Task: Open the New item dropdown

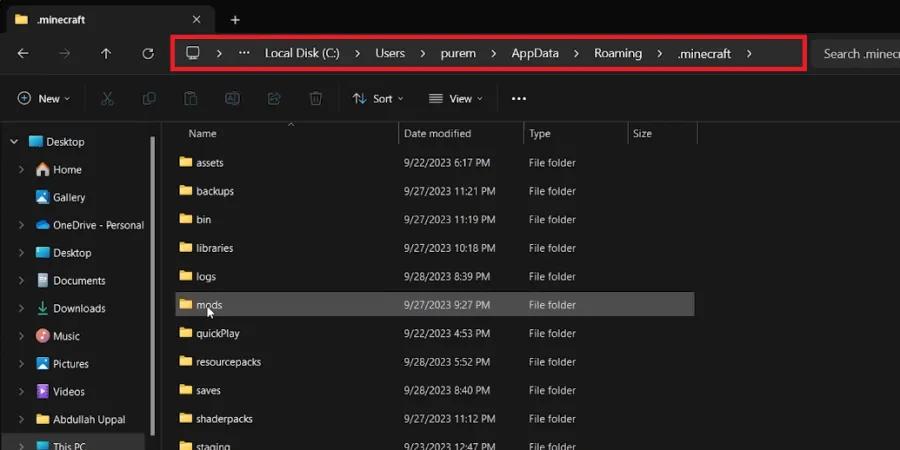Action: 44,99
